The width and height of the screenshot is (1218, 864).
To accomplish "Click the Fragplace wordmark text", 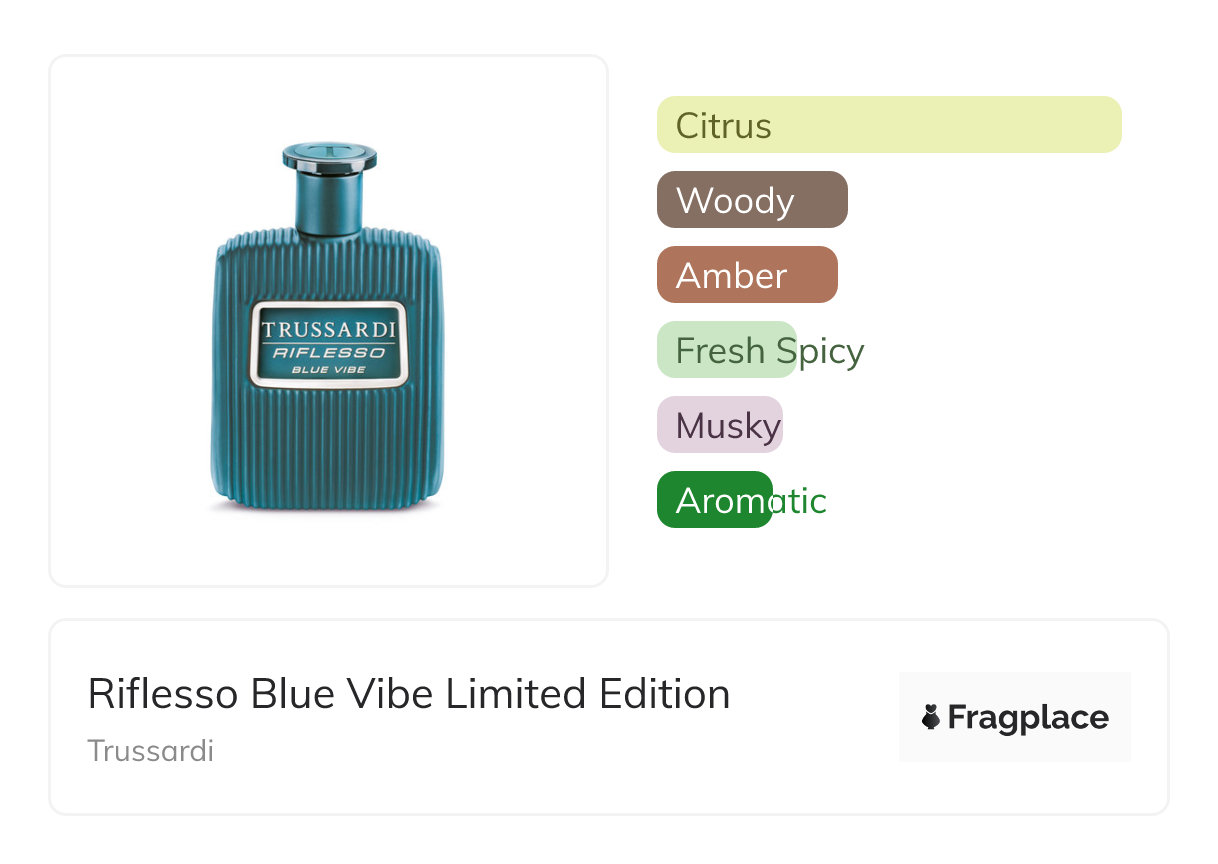I will point(1028,718).
